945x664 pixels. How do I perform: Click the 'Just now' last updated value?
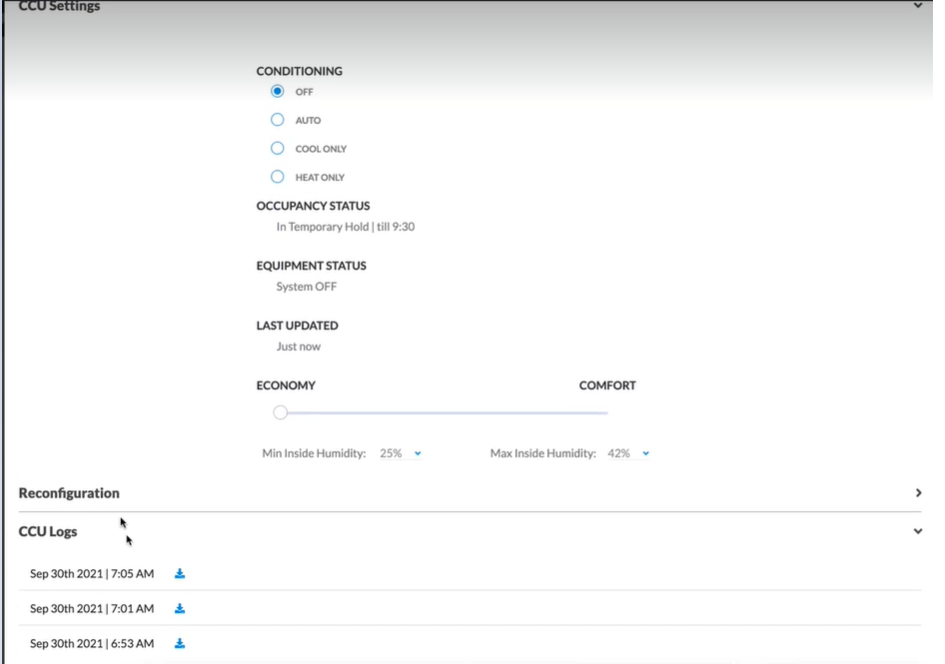(298, 346)
